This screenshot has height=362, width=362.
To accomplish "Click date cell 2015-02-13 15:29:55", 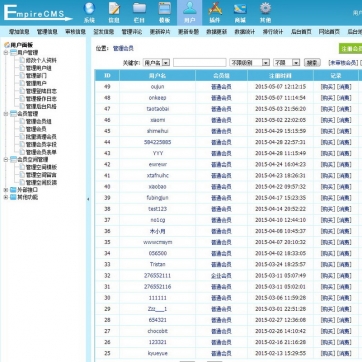I will [280, 353].
